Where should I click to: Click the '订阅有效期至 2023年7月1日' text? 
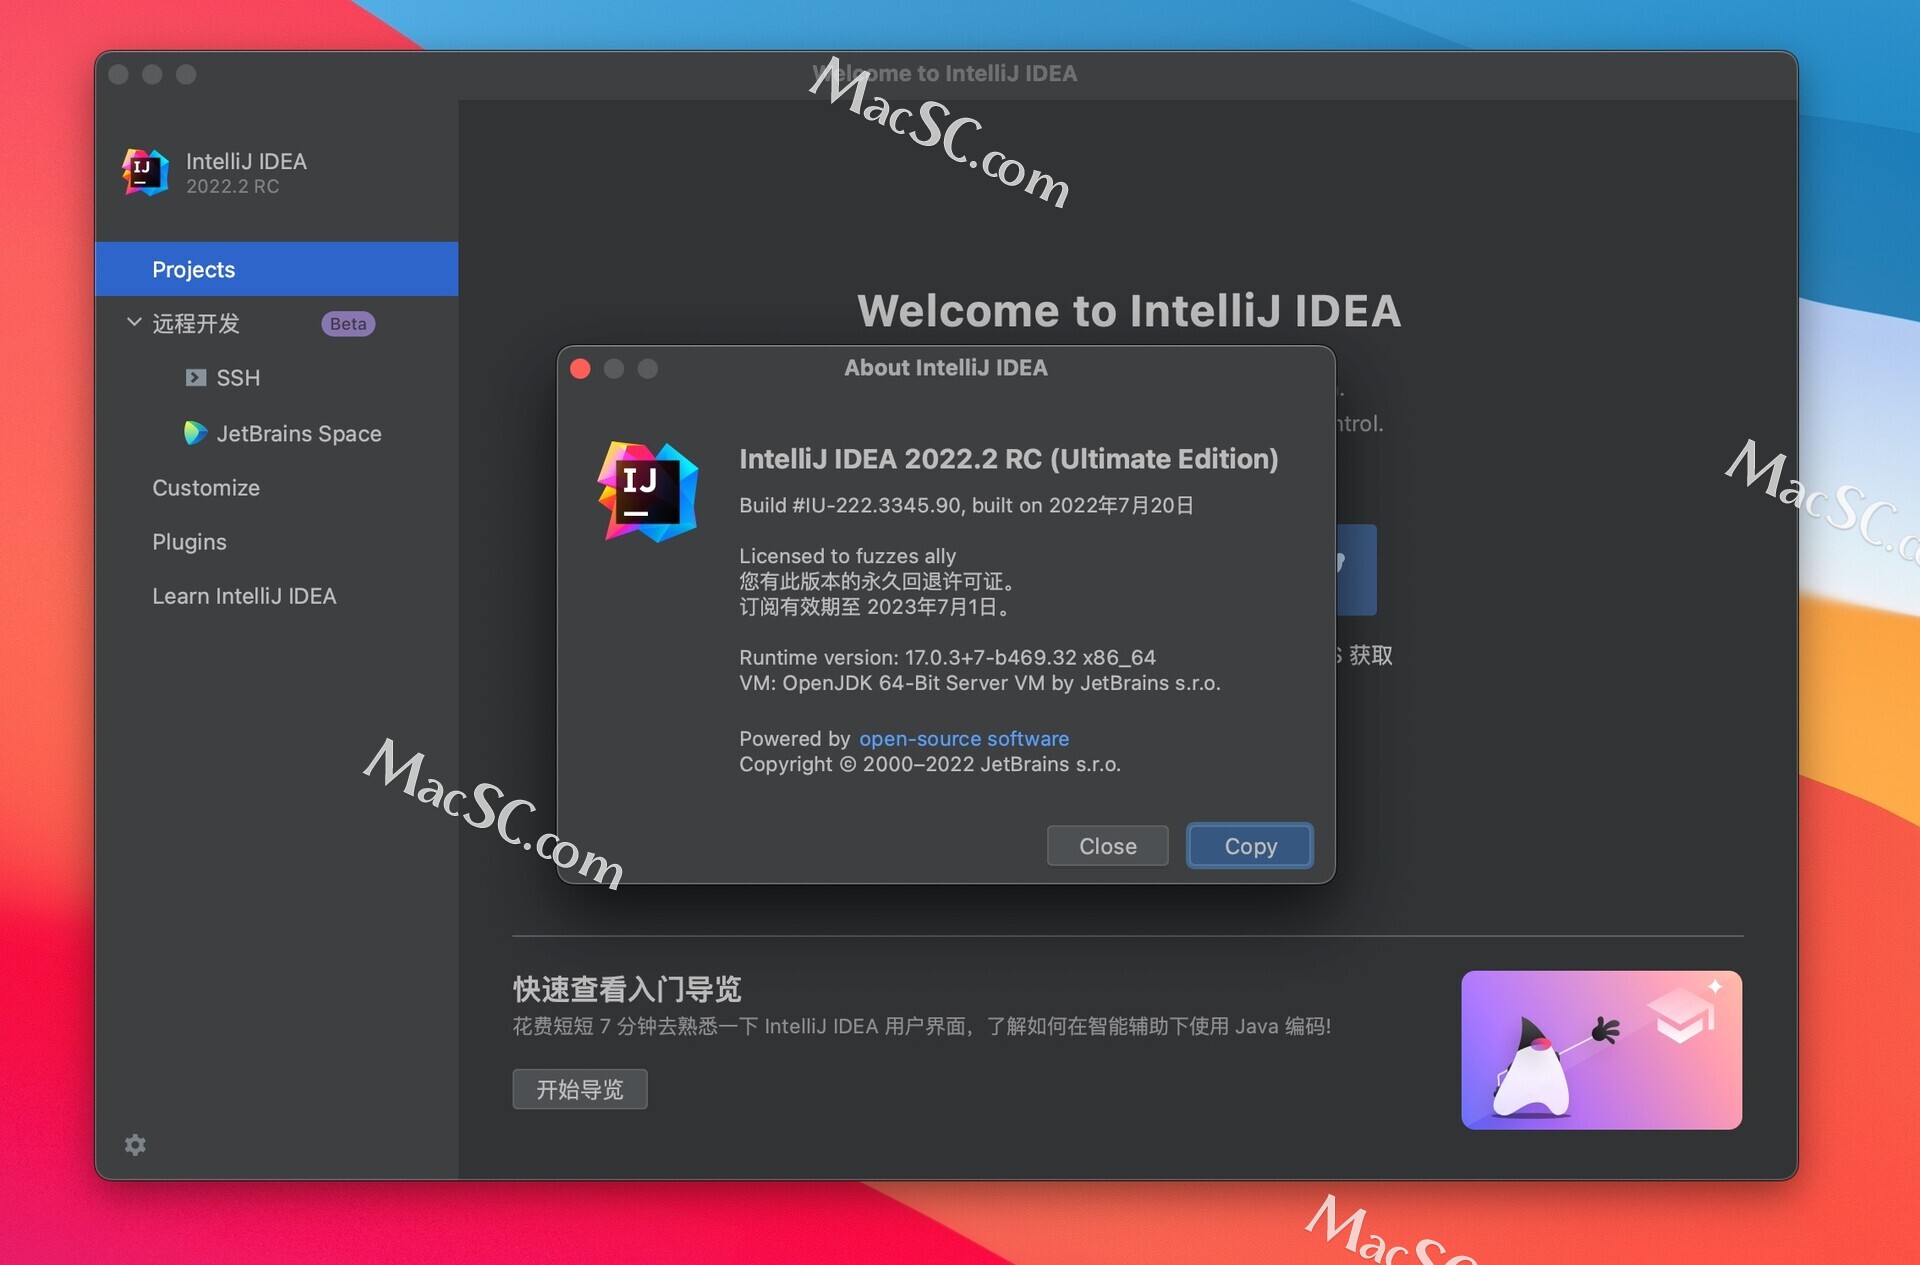pyautogui.click(x=876, y=607)
